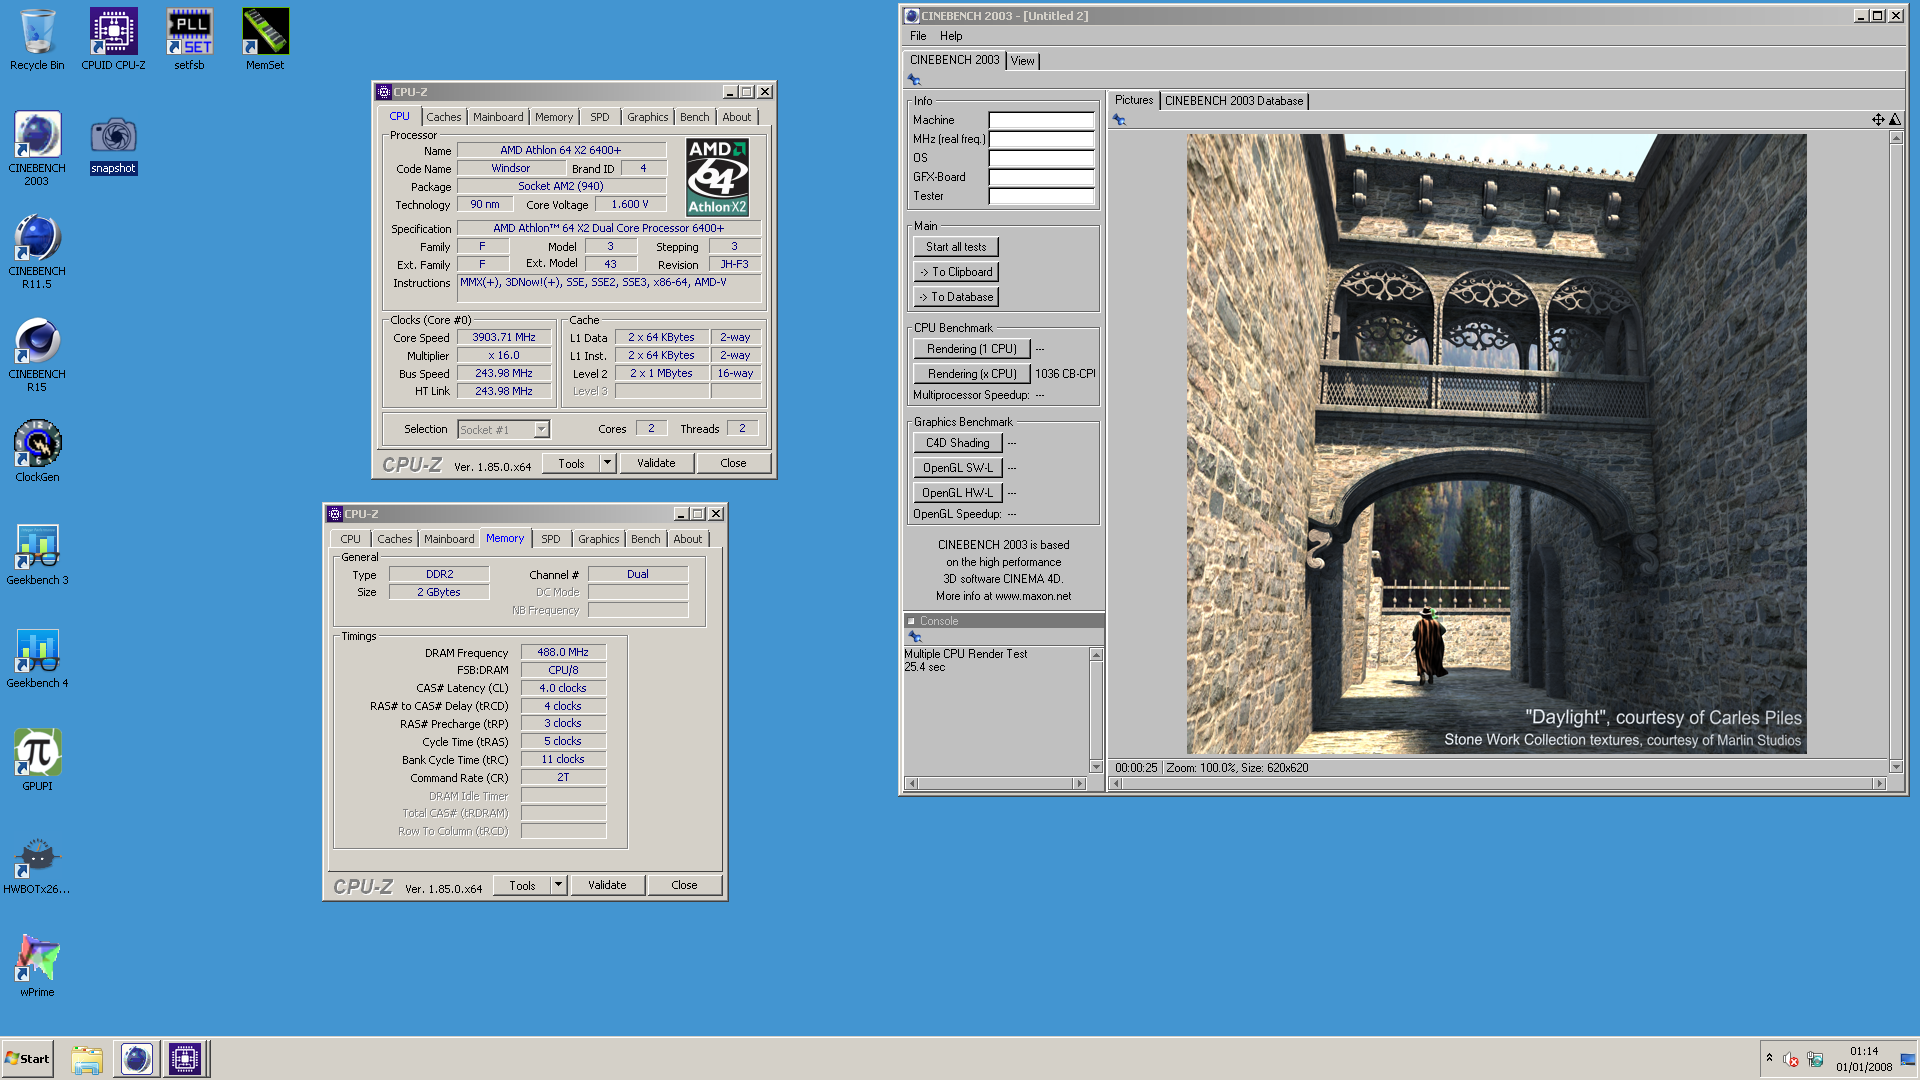Click pin icon under the Pictures tab
The image size is (1920, 1080).
click(x=1119, y=120)
